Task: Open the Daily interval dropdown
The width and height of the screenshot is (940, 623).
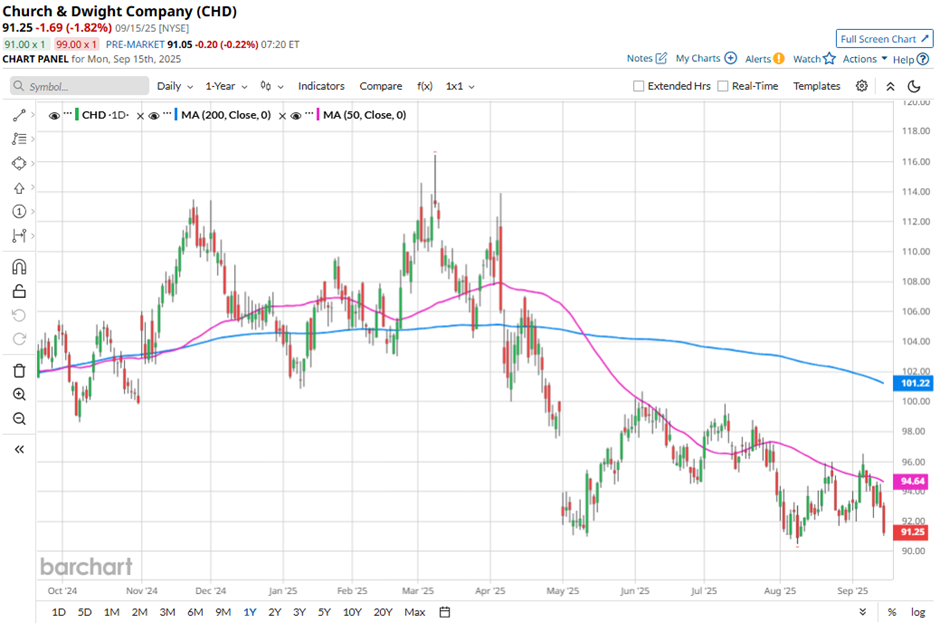Action: pyautogui.click(x=174, y=86)
